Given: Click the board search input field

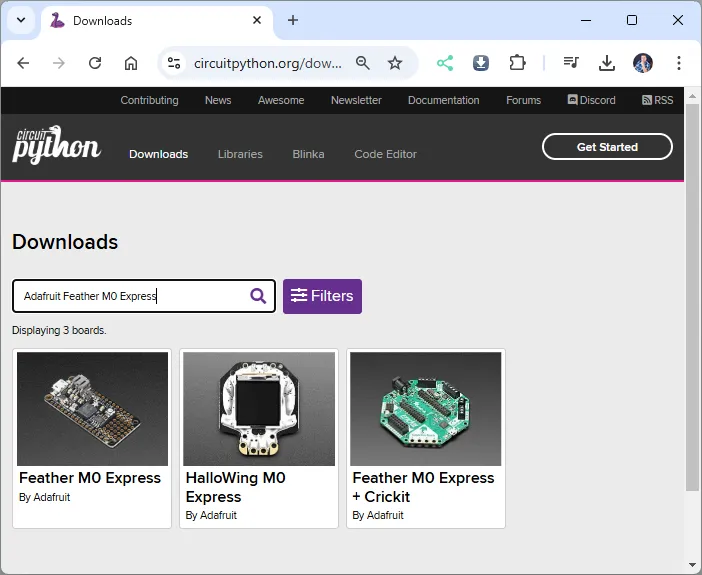Looking at the screenshot, I should [x=130, y=296].
